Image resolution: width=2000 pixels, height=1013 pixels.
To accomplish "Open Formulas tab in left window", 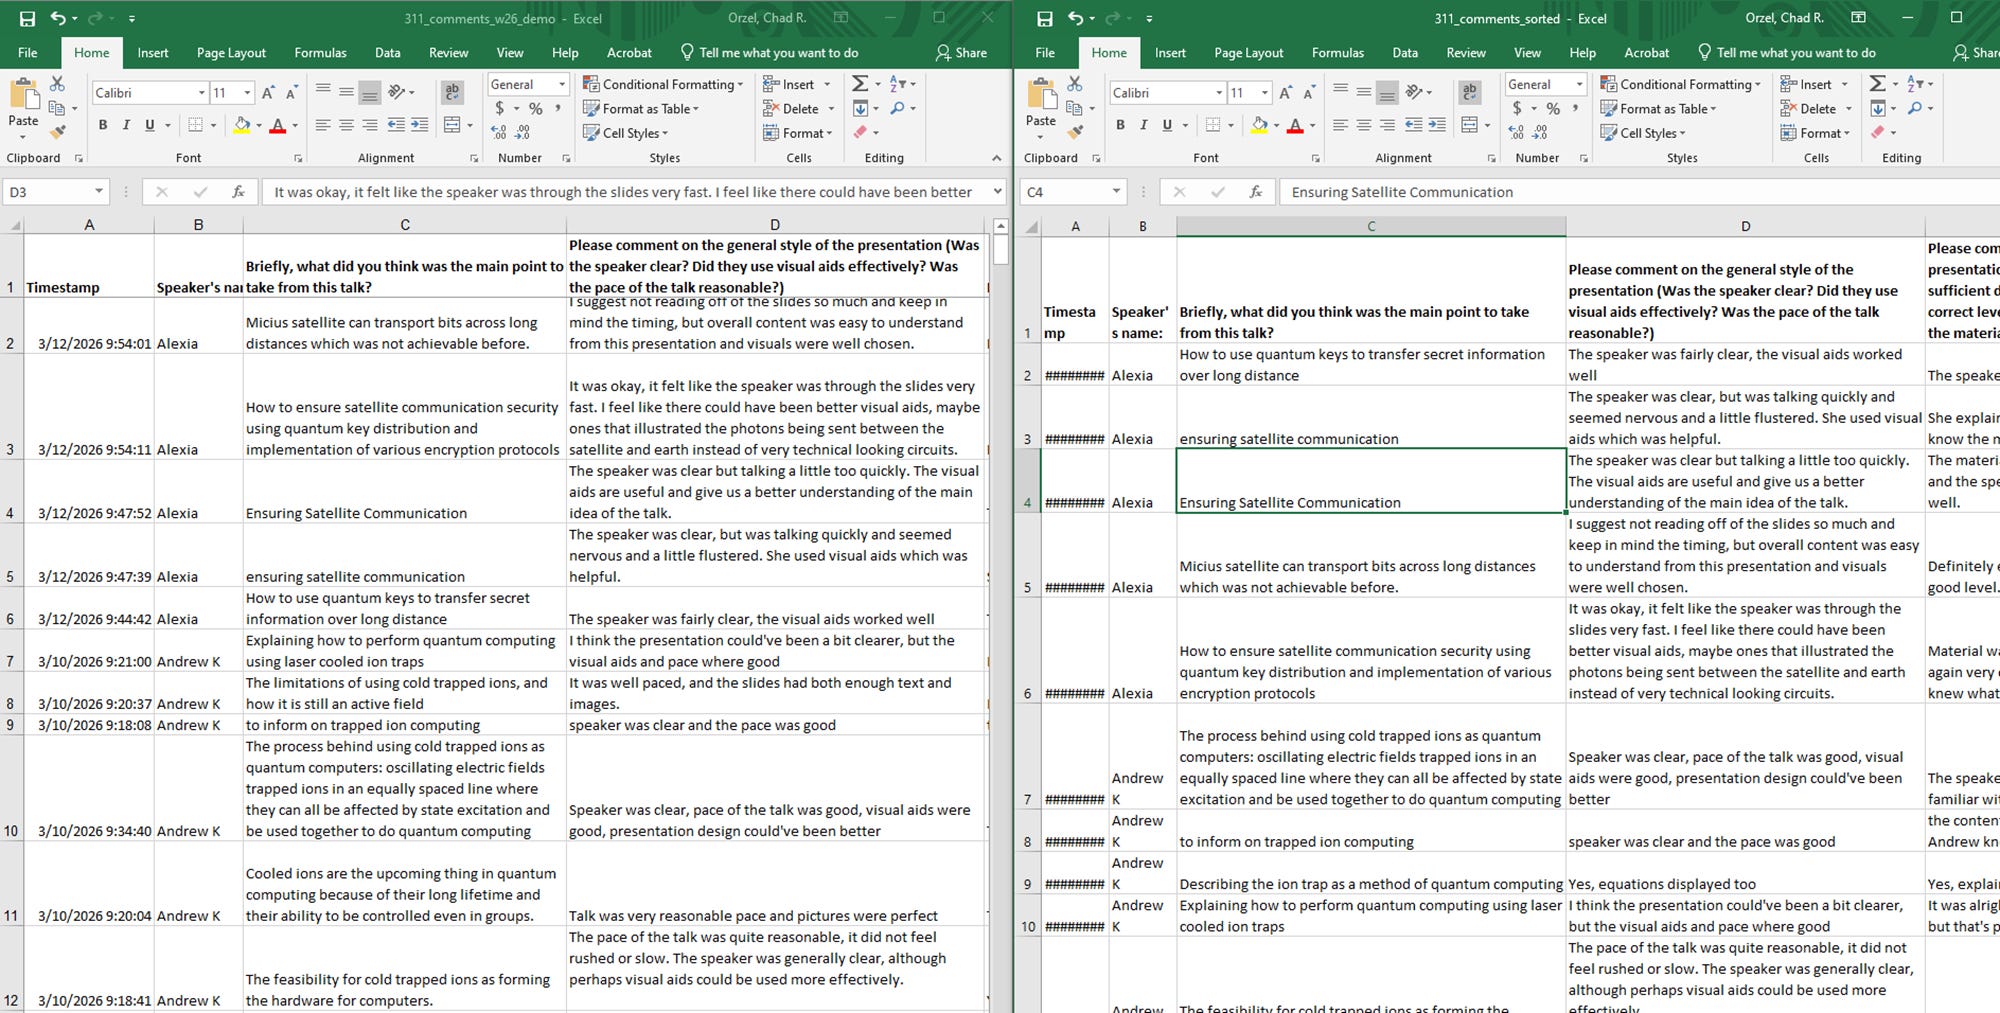I will pos(320,53).
